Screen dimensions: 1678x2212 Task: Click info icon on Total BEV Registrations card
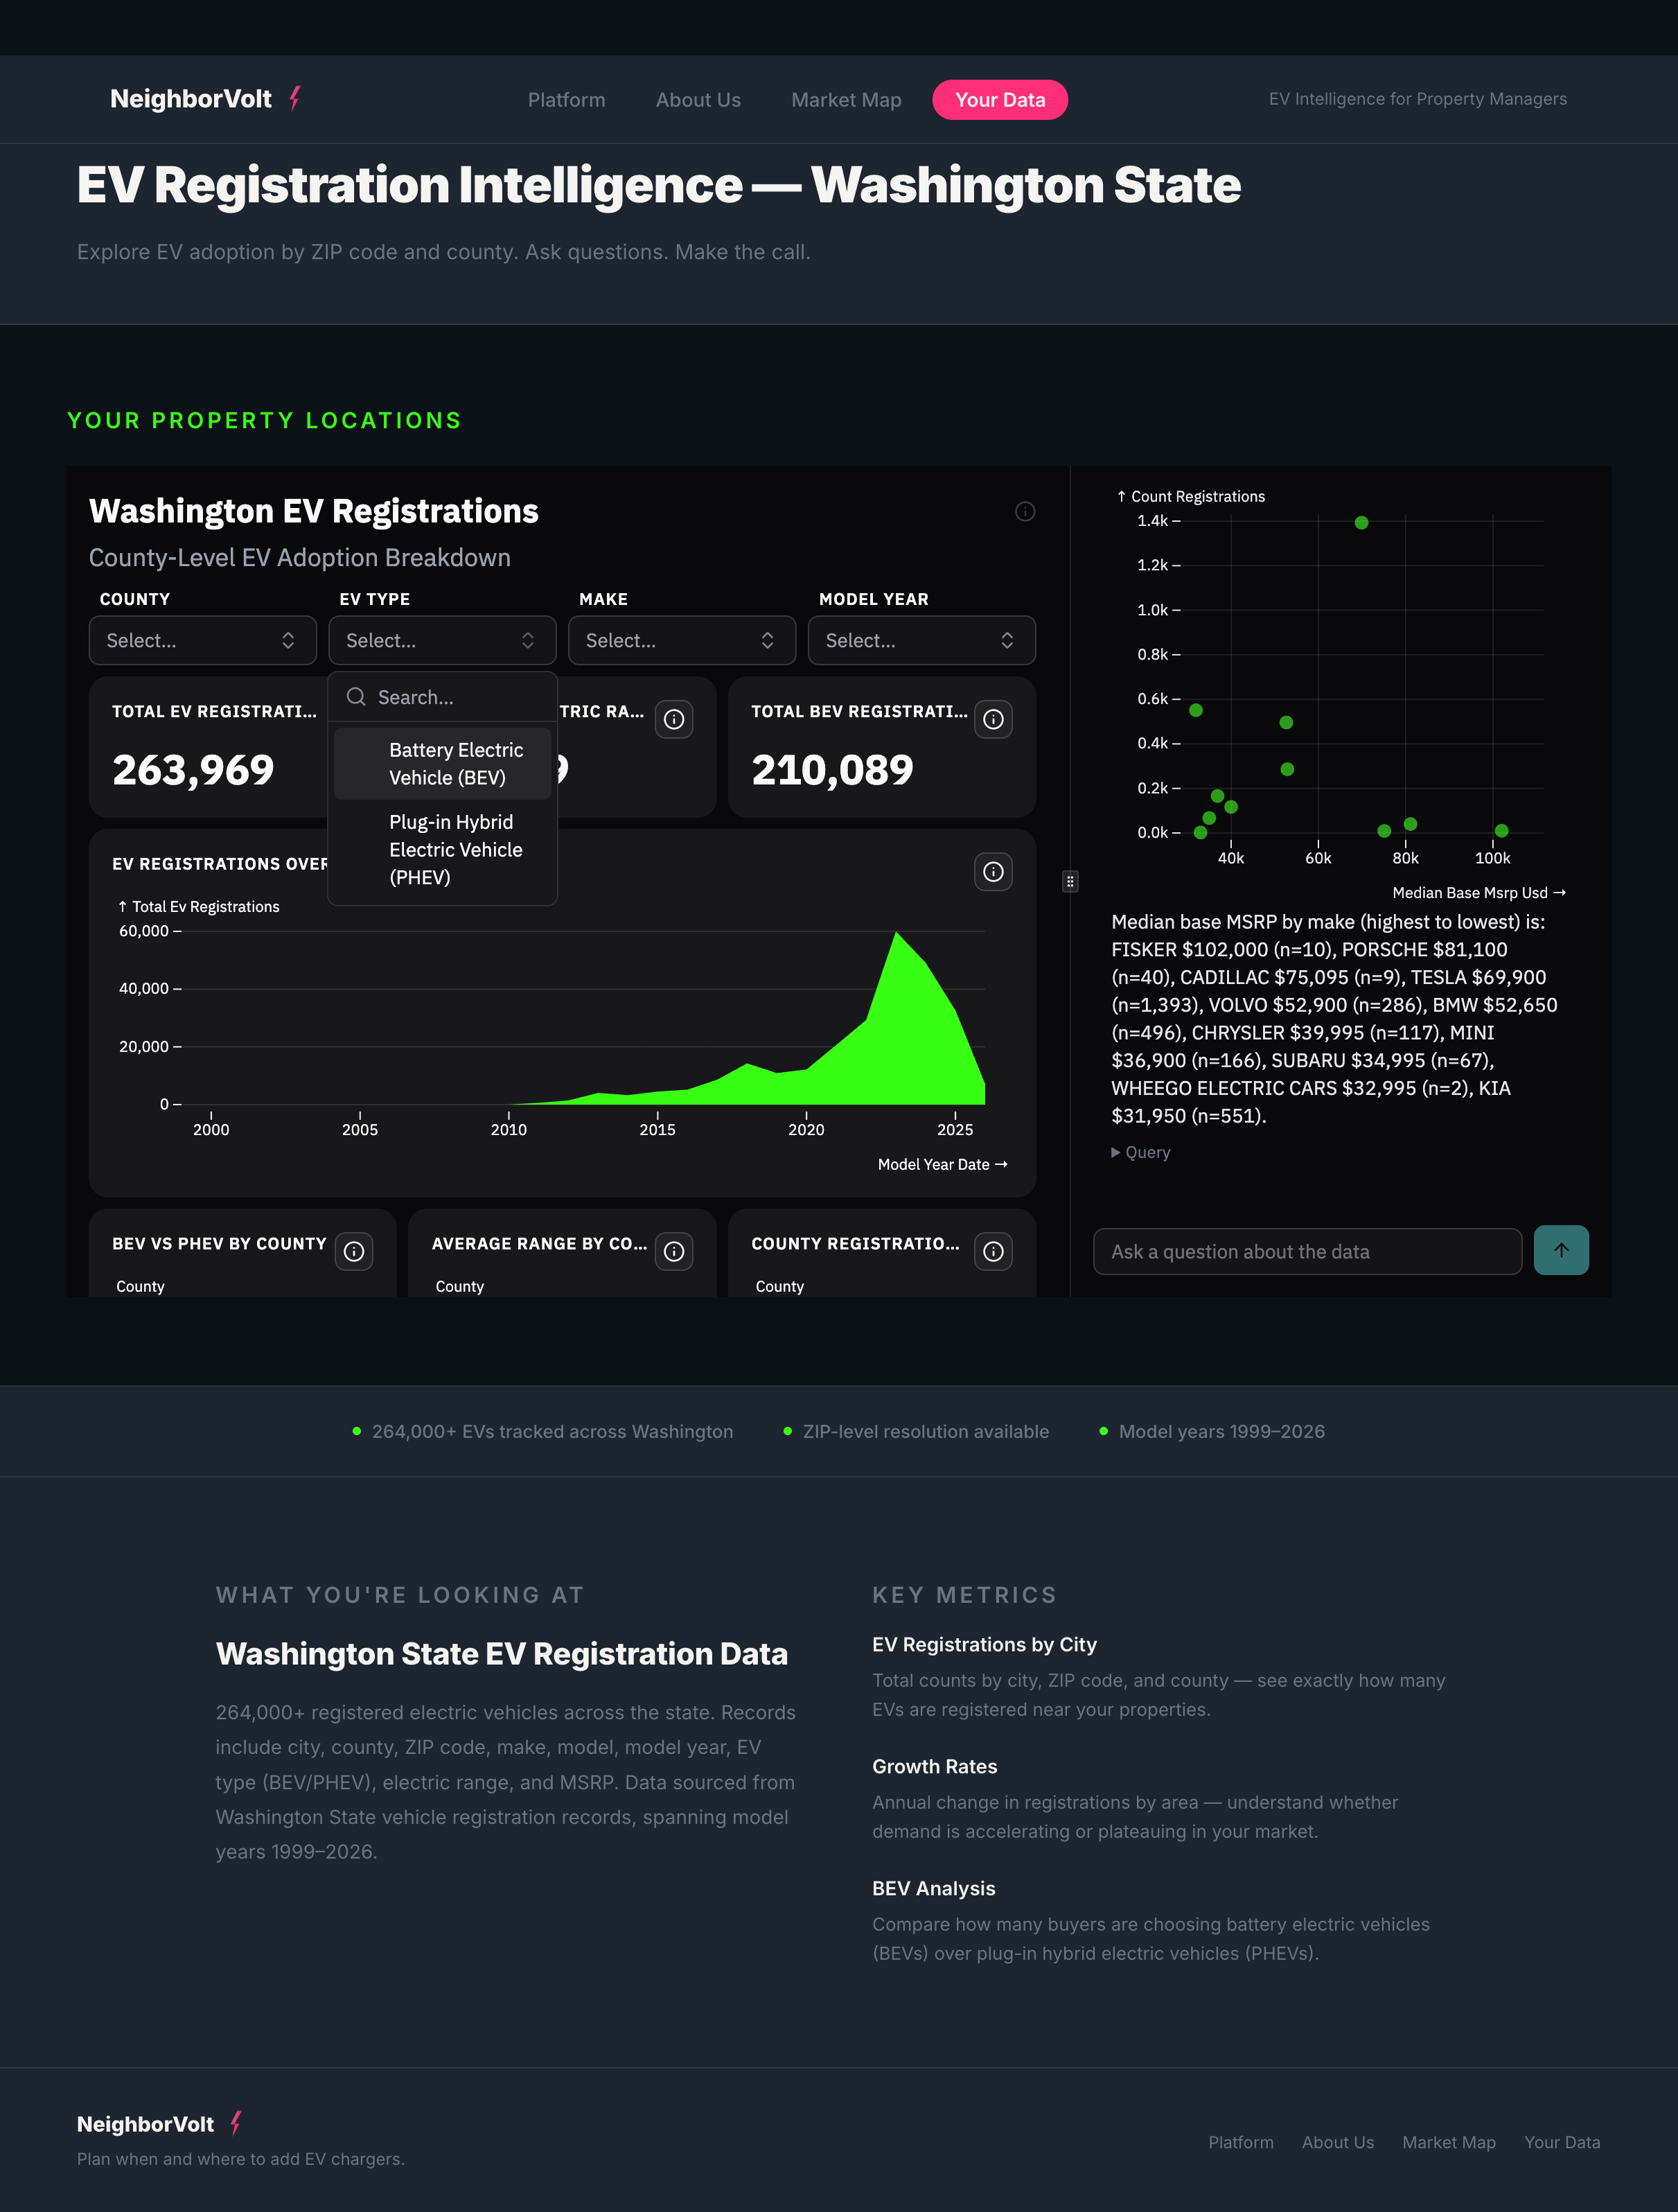point(993,719)
